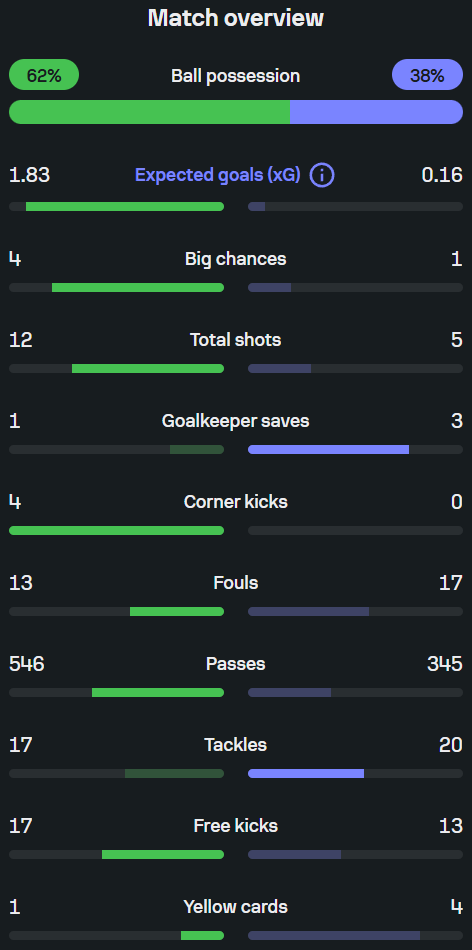472x950 pixels.
Task: Select the Total shots stat label
Action: [236, 340]
